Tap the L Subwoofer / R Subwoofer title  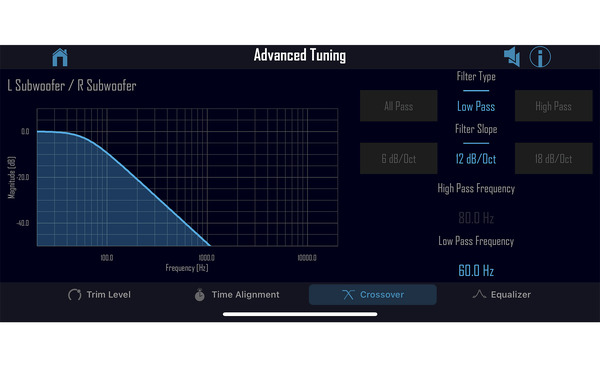pos(72,86)
